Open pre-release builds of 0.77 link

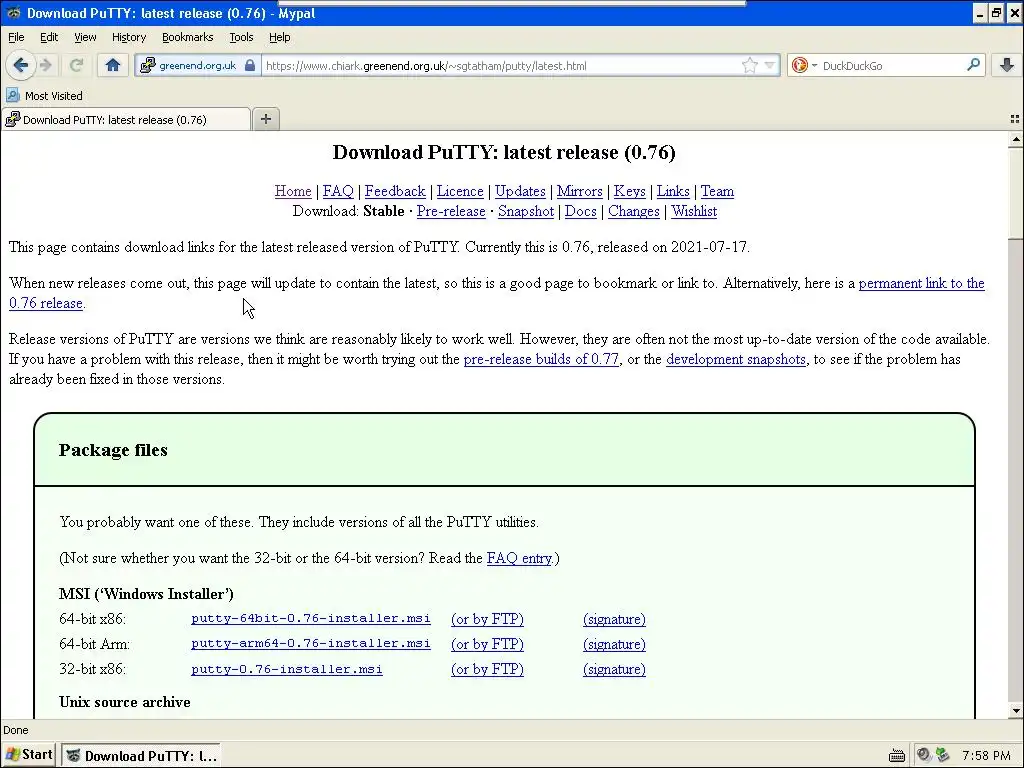541,359
